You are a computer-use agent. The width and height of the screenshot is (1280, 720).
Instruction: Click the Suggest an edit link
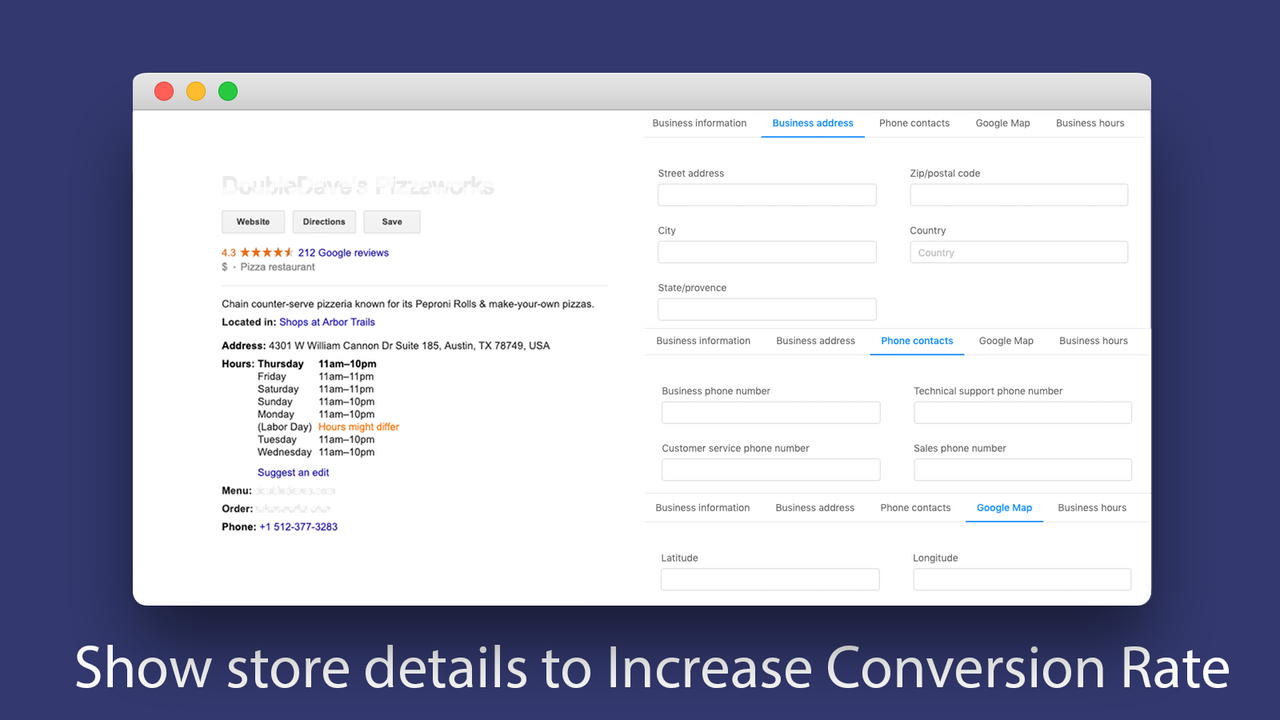[293, 473]
